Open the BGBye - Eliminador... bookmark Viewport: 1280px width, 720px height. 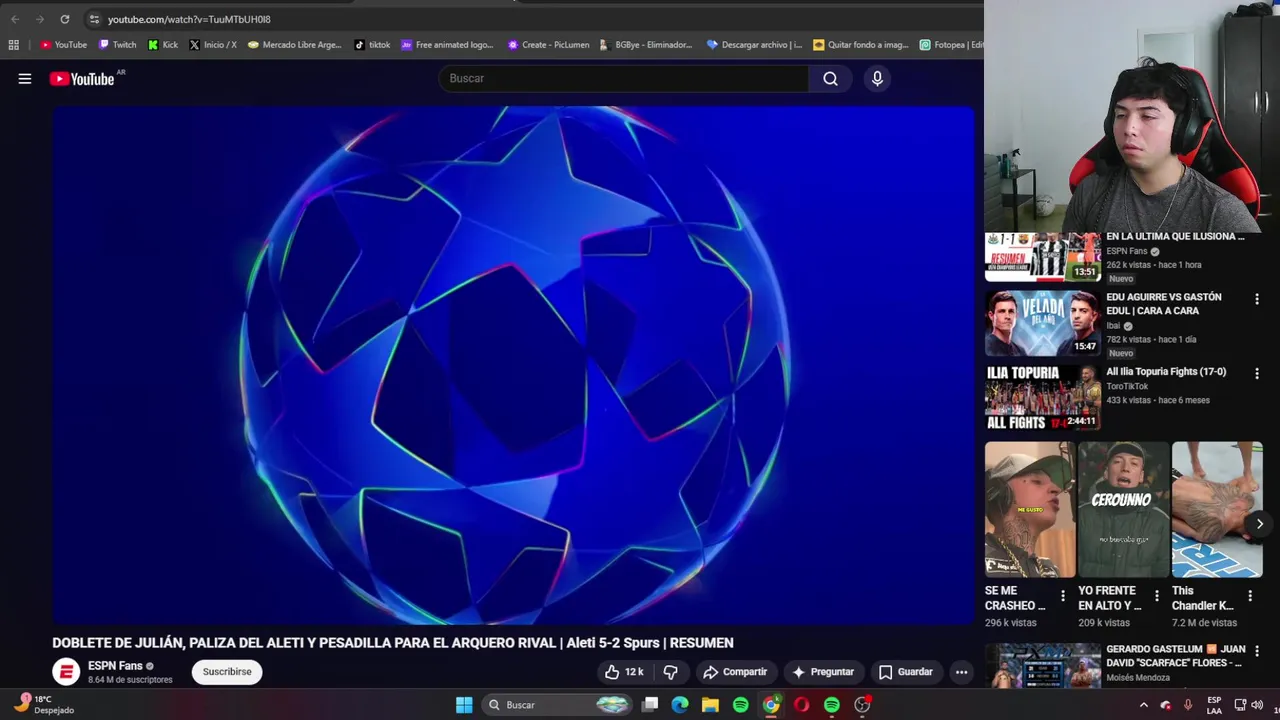click(646, 45)
